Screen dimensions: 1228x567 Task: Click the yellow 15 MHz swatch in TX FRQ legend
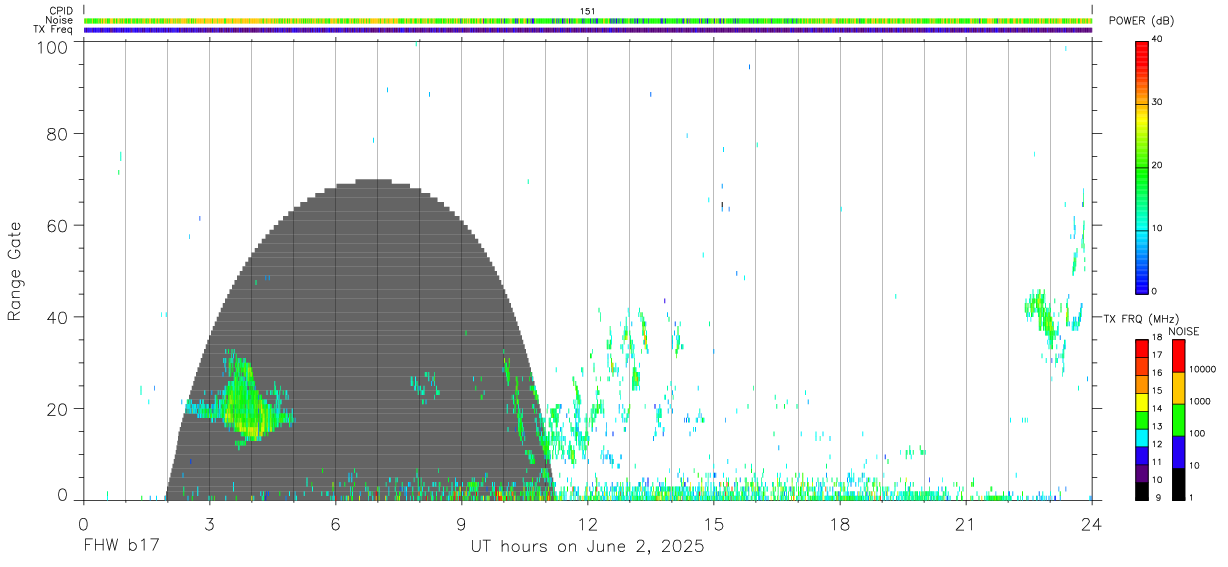click(x=1142, y=400)
